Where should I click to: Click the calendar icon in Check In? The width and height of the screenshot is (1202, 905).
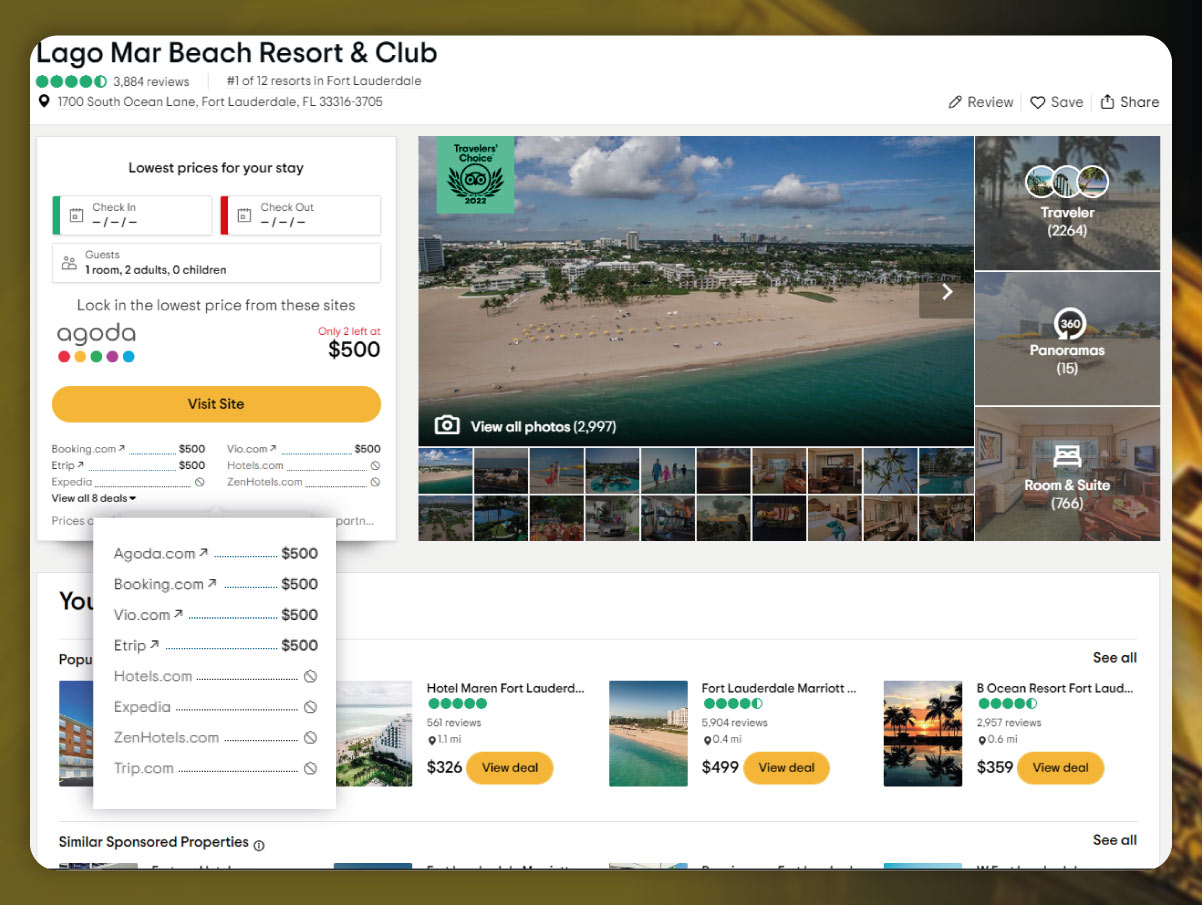coord(76,215)
